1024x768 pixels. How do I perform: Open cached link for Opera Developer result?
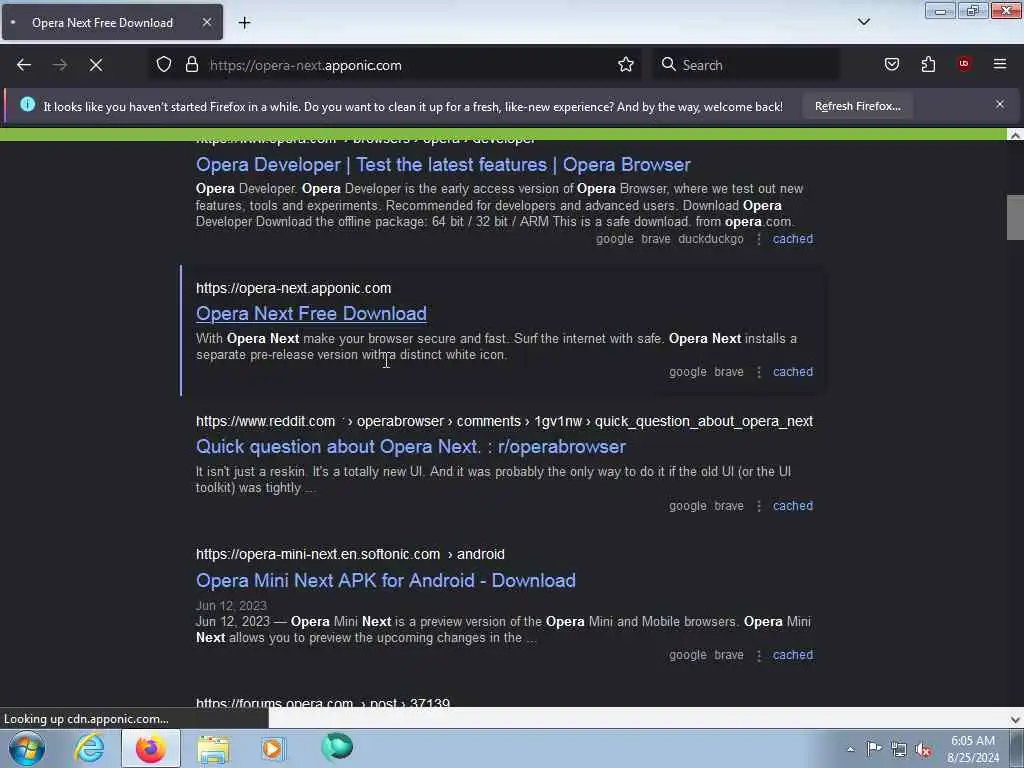tap(793, 239)
